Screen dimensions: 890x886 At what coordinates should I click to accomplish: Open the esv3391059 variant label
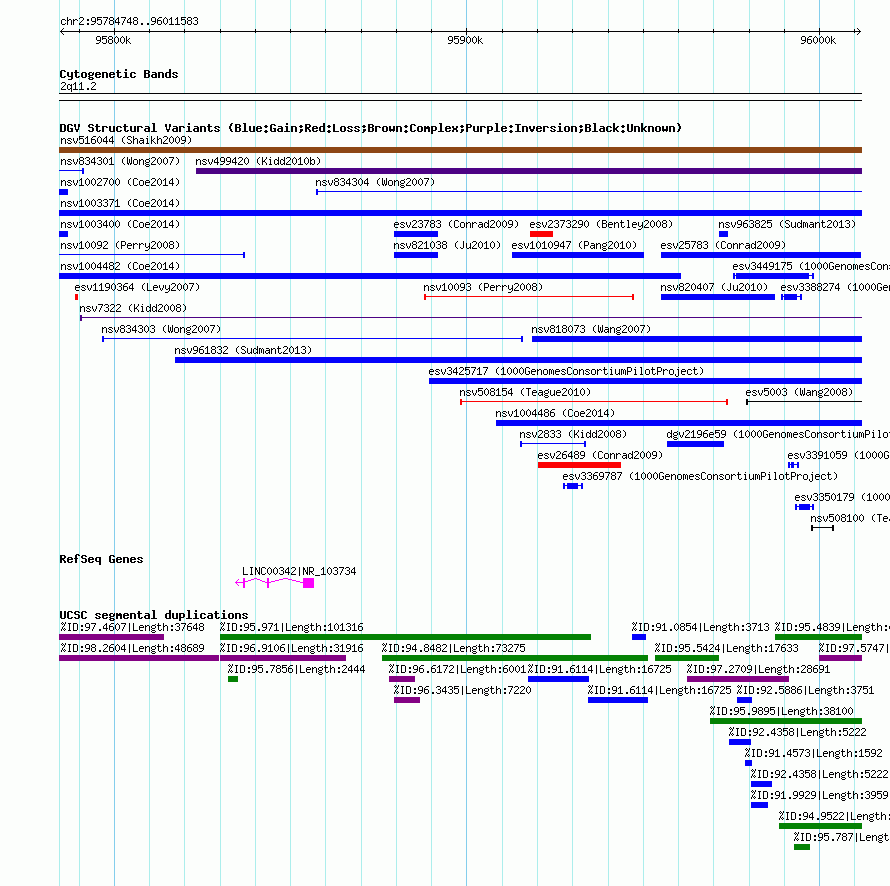point(838,455)
